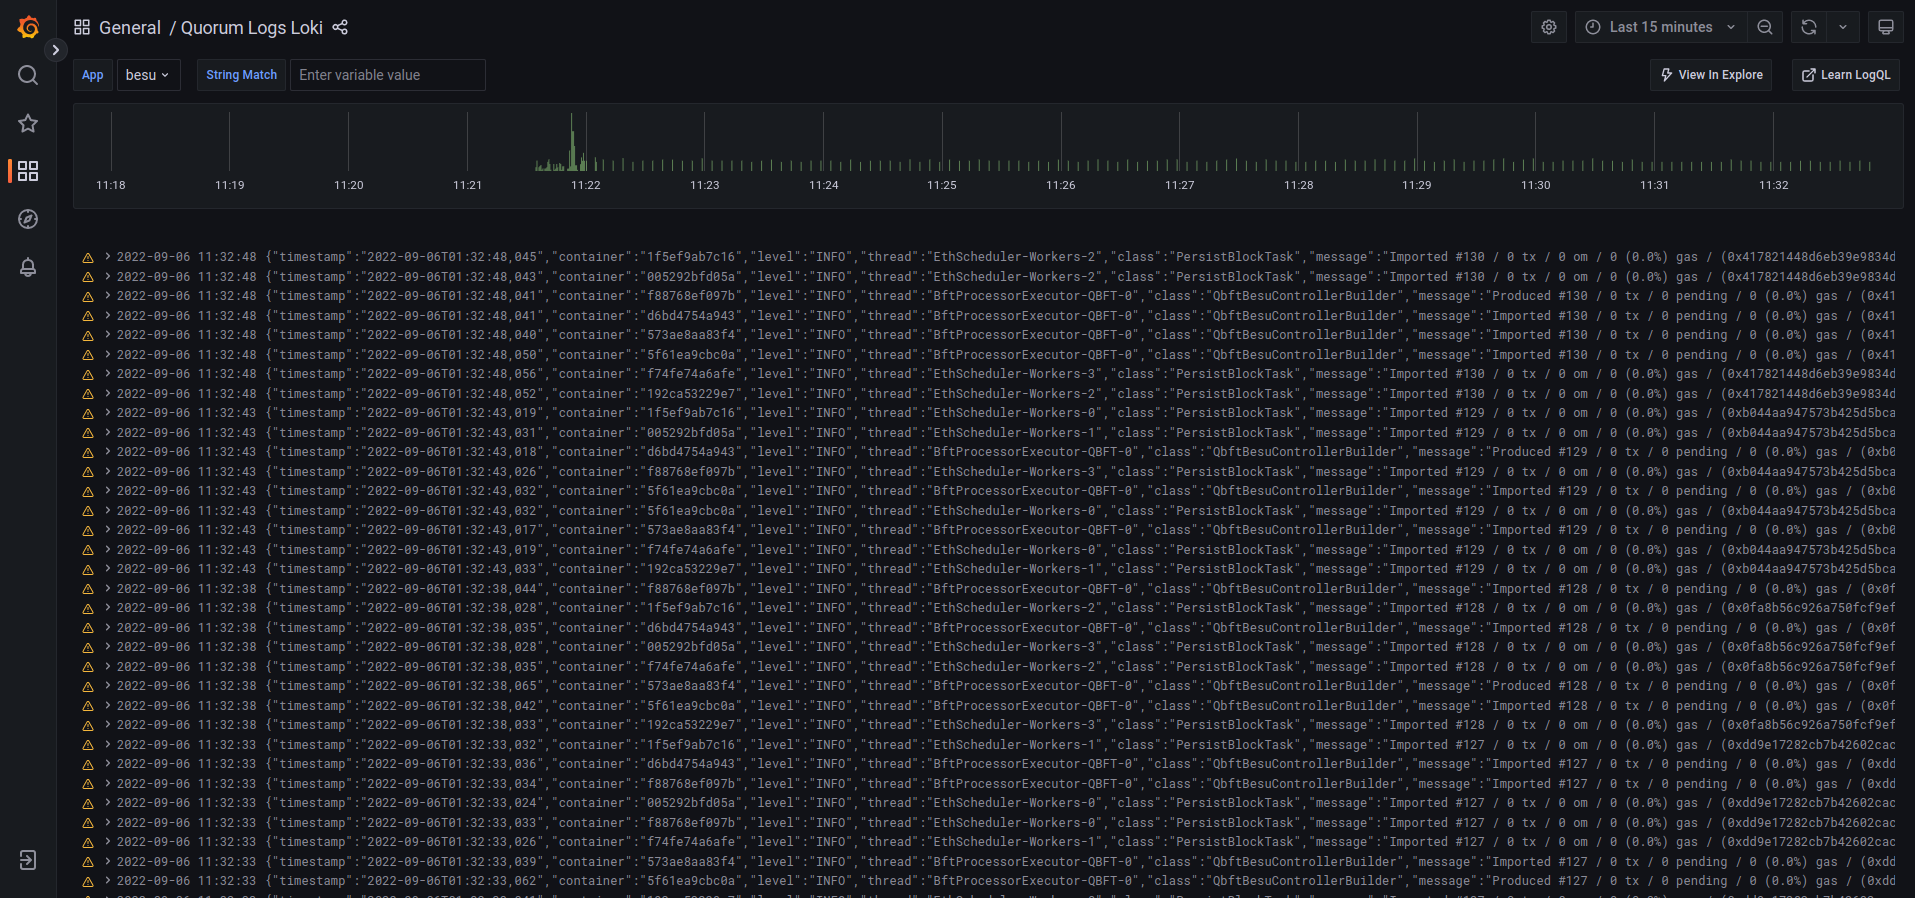
Task: Open the Dashboards grid icon in sidebar
Action: (28, 171)
